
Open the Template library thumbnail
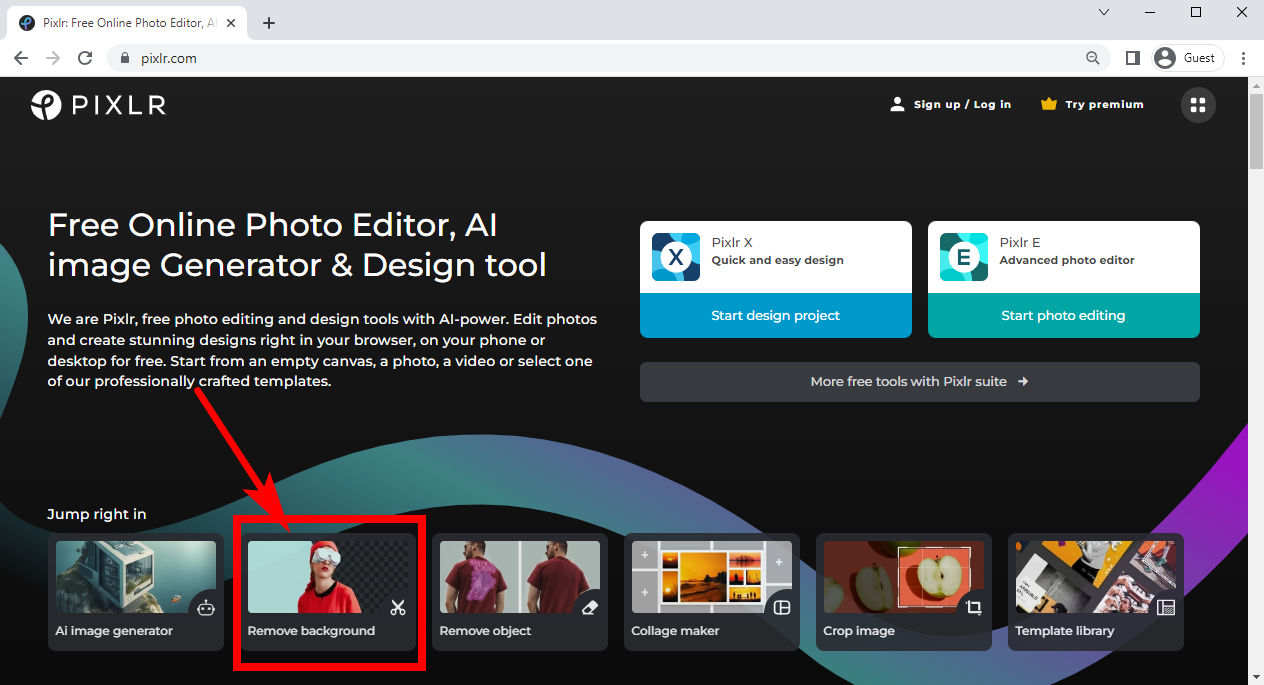pyautogui.click(x=1095, y=578)
